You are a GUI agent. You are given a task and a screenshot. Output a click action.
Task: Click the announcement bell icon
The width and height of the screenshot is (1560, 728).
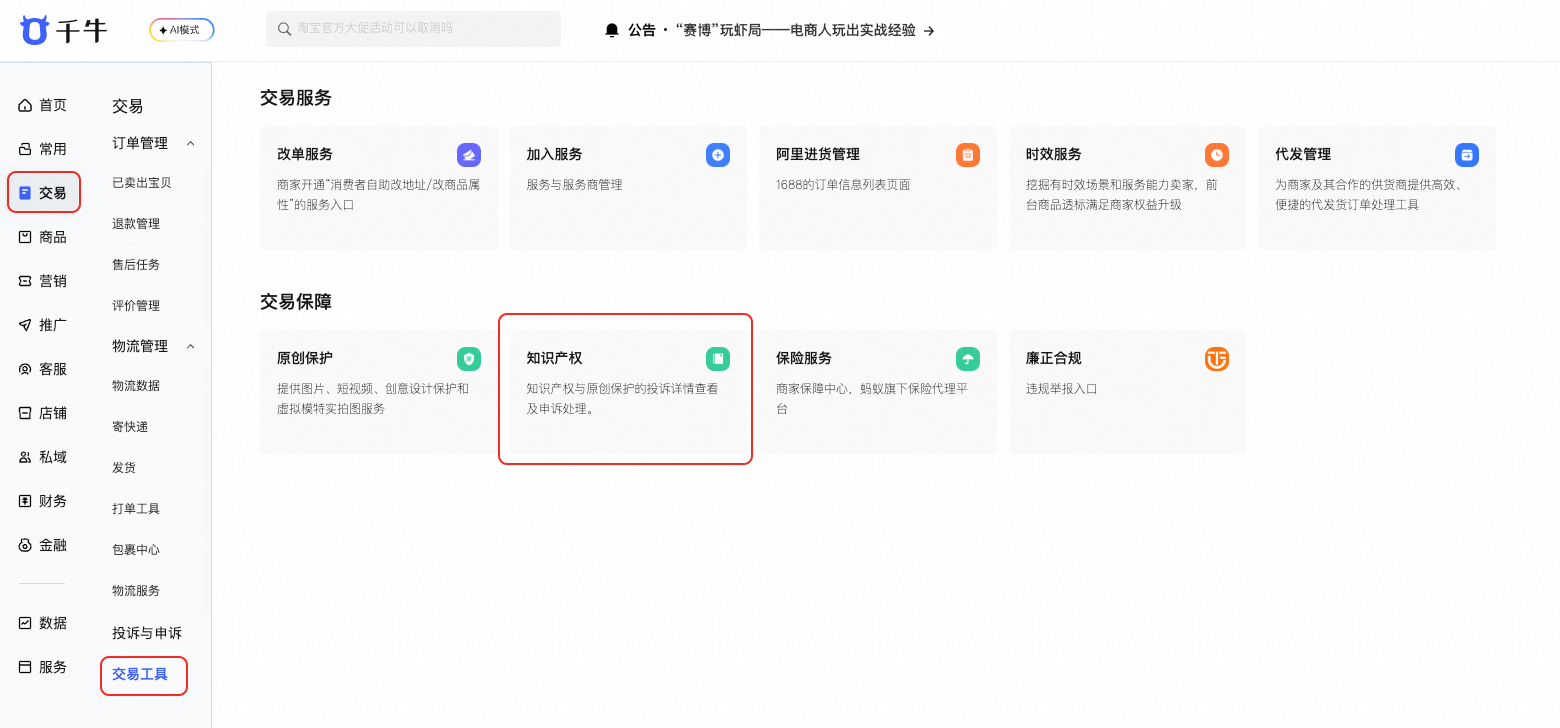(x=612, y=31)
